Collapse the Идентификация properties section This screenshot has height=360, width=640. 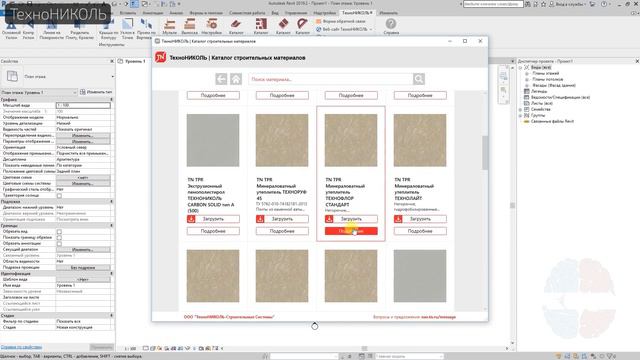pos(111,273)
